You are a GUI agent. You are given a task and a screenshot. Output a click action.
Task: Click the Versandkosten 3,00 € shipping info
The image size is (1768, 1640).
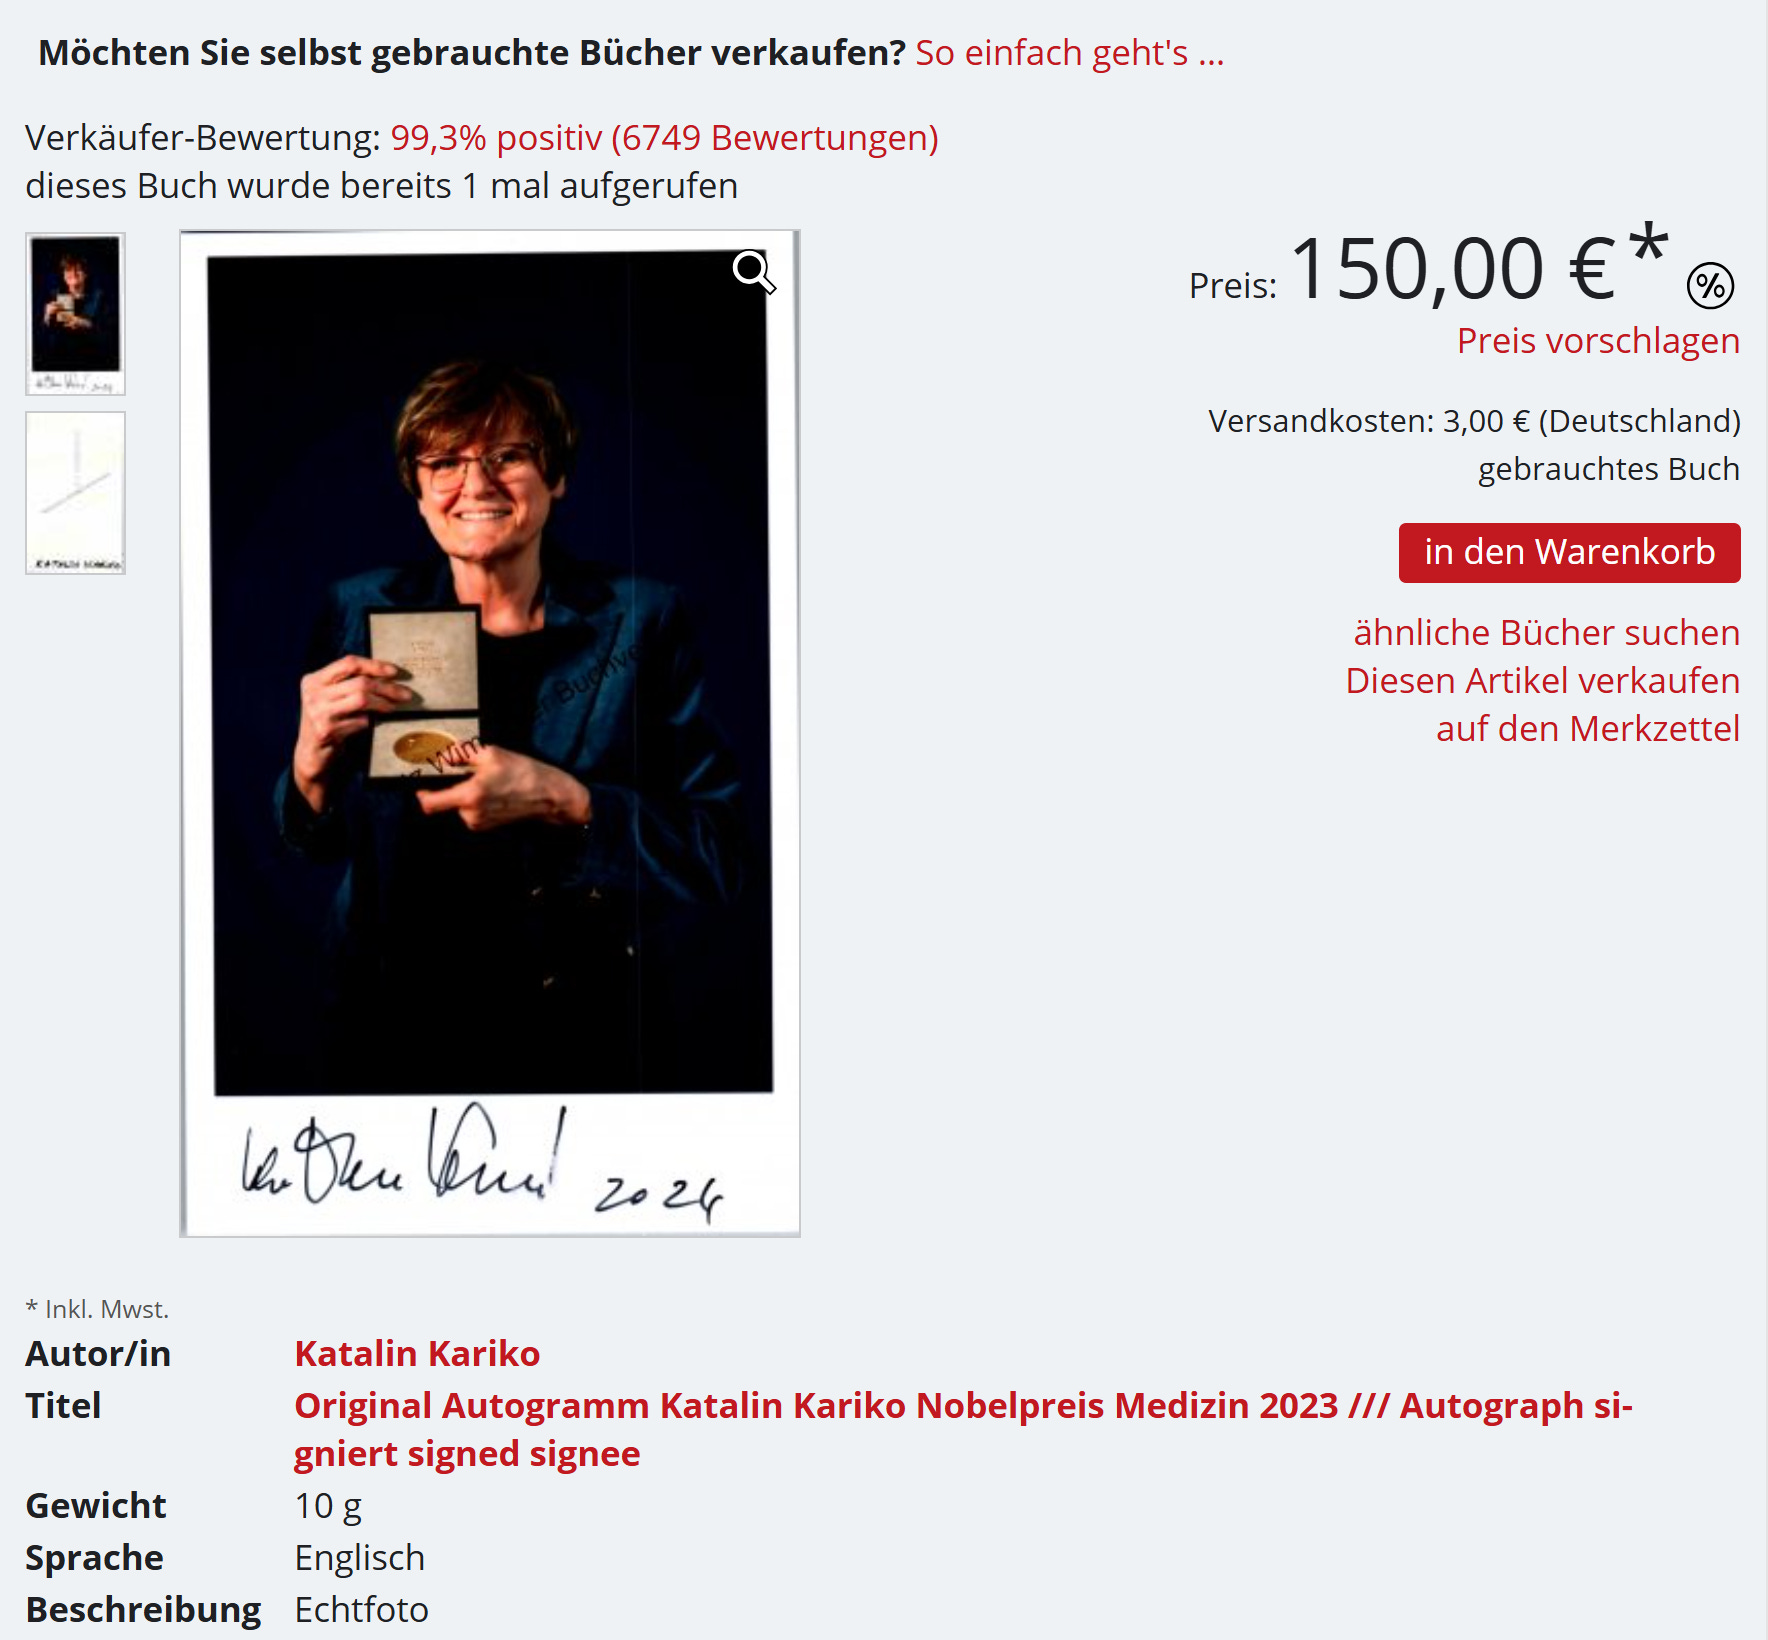[1474, 421]
